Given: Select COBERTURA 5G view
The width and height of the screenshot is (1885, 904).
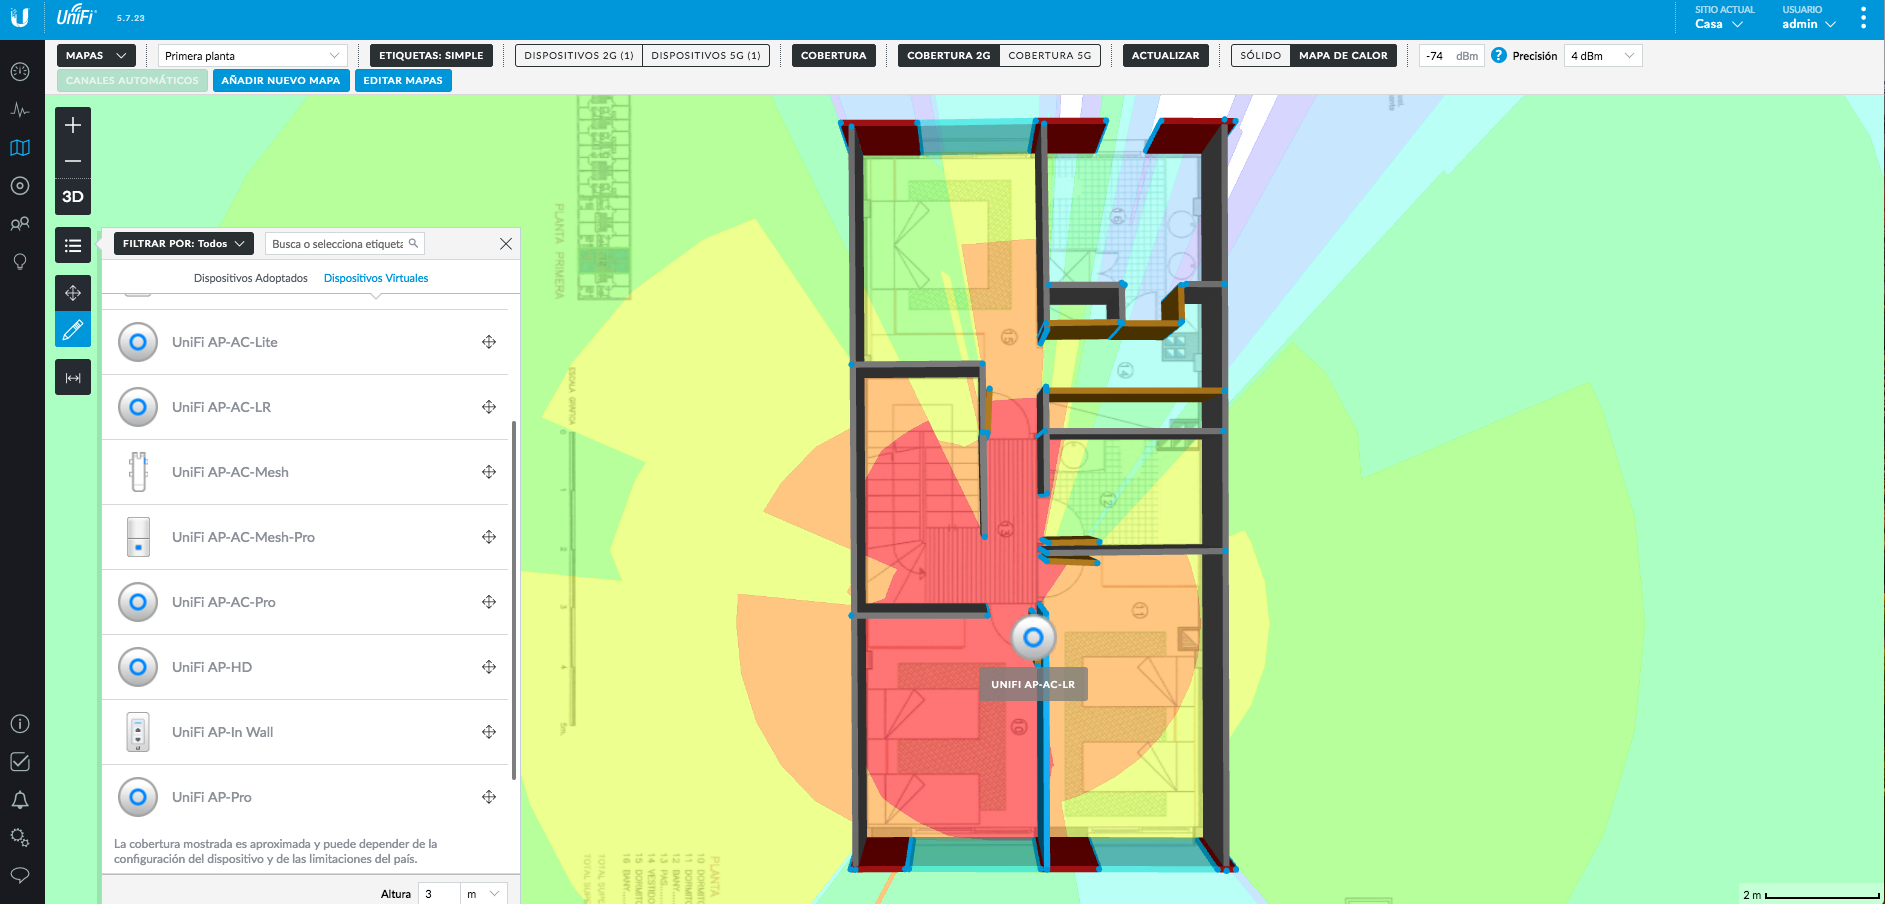Looking at the screenshot, I should [x=1050, y=56].
